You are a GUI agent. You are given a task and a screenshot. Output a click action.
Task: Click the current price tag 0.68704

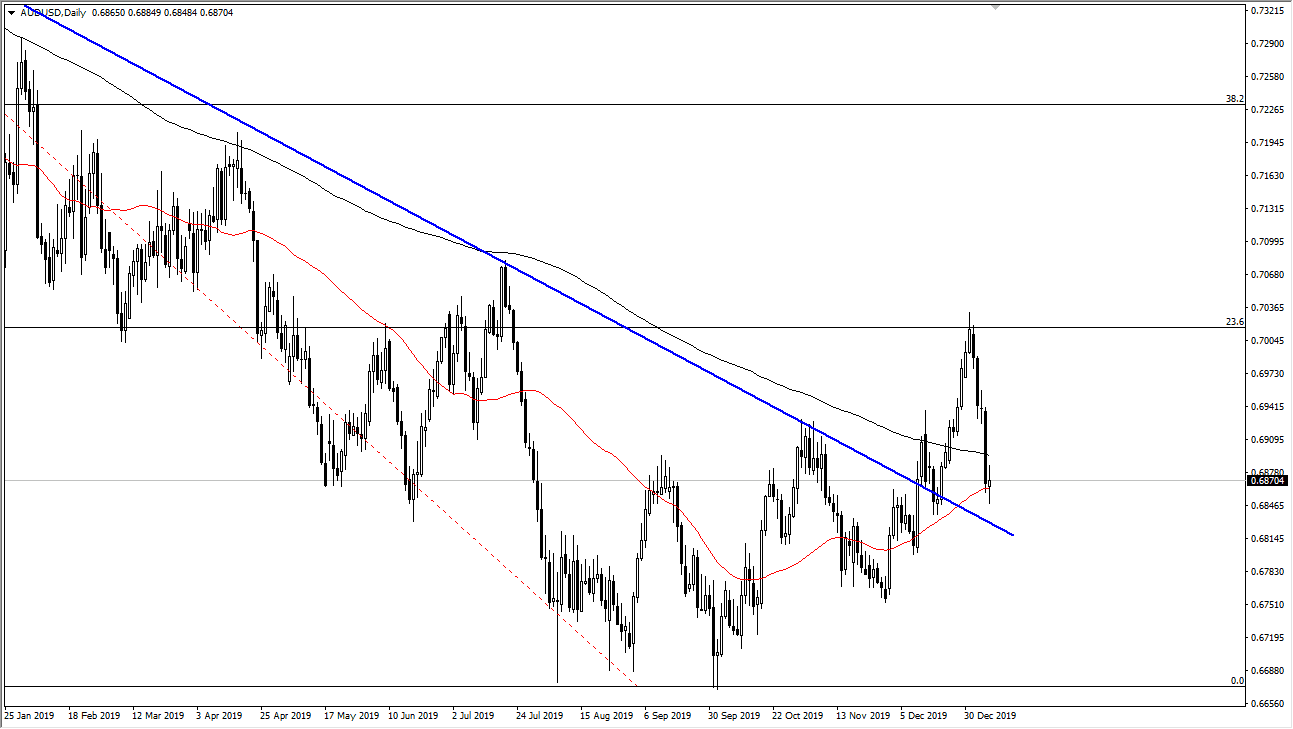point(1266,481)
